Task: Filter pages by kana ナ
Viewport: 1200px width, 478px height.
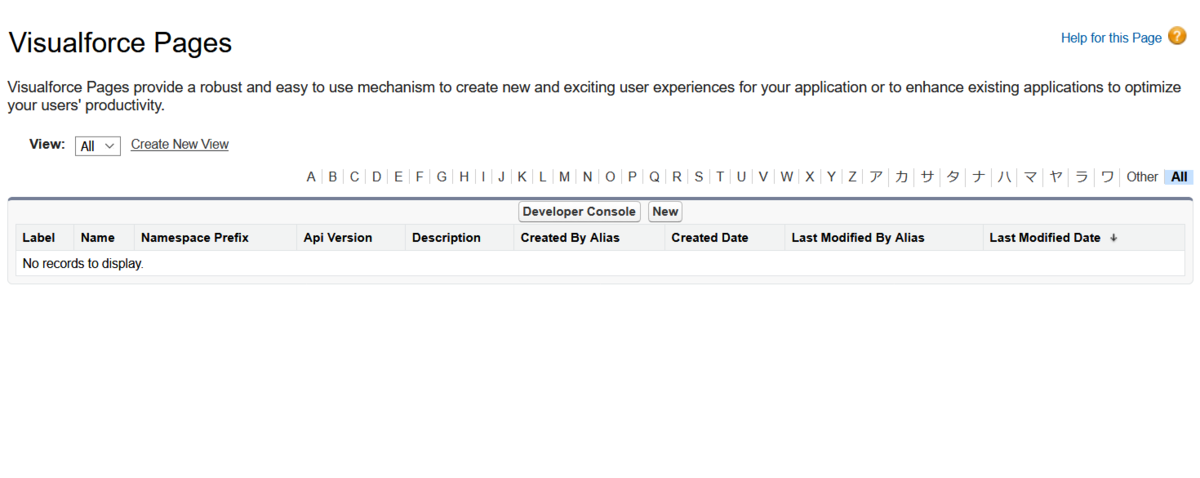Action: (979, 177)
